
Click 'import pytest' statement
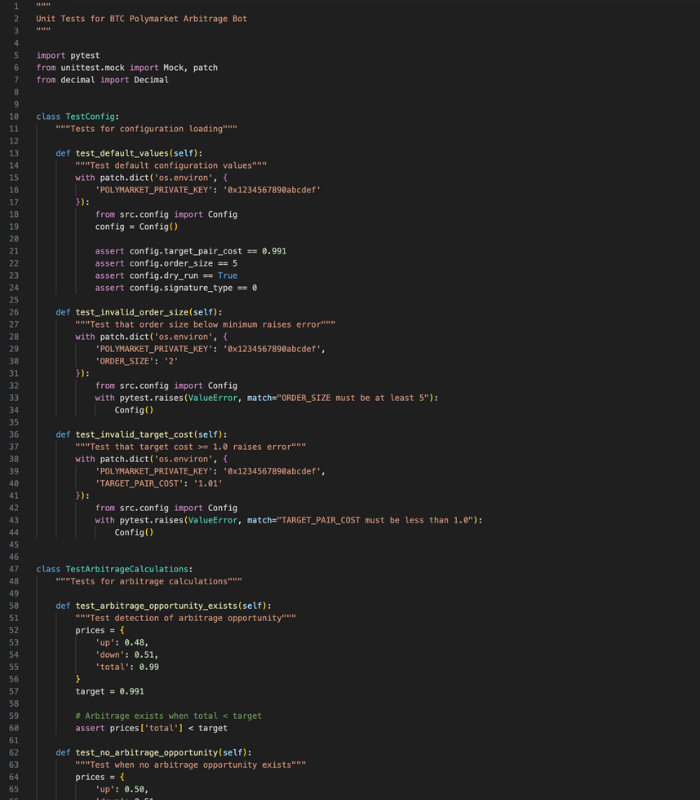pos(68,56)
